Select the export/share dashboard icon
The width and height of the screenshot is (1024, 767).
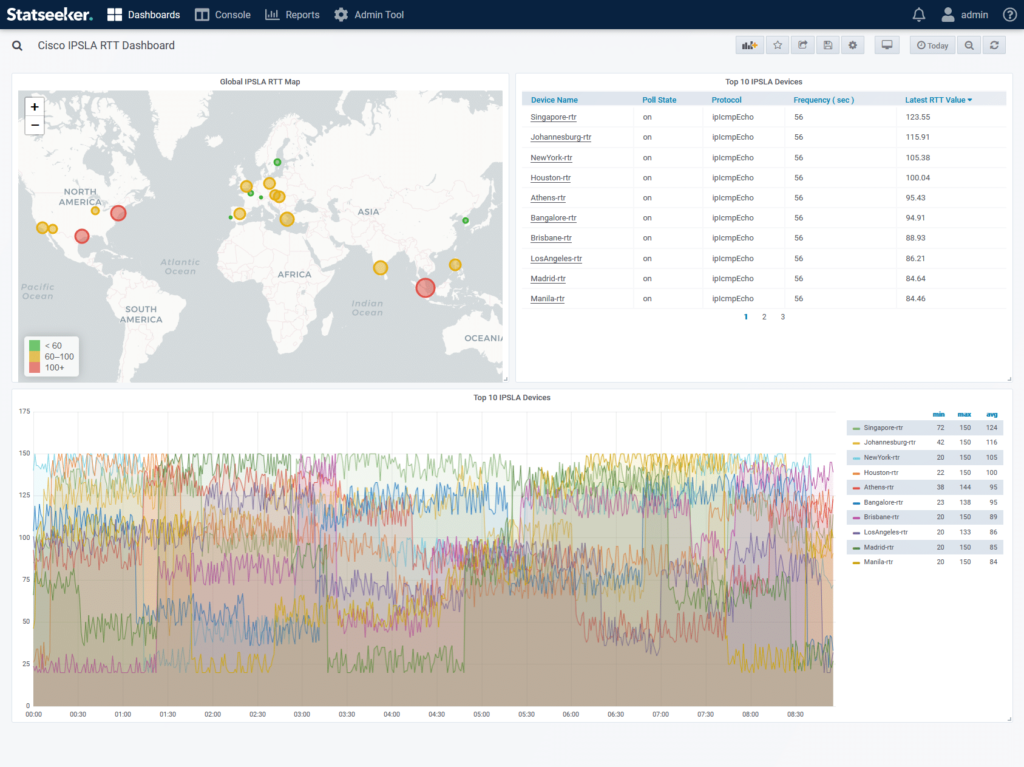(801, 45)
